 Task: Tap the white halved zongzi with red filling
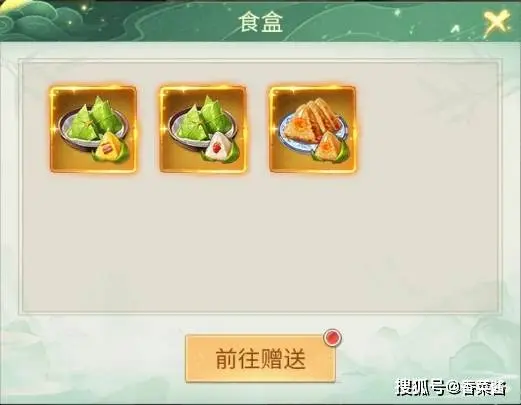[221, 147]
